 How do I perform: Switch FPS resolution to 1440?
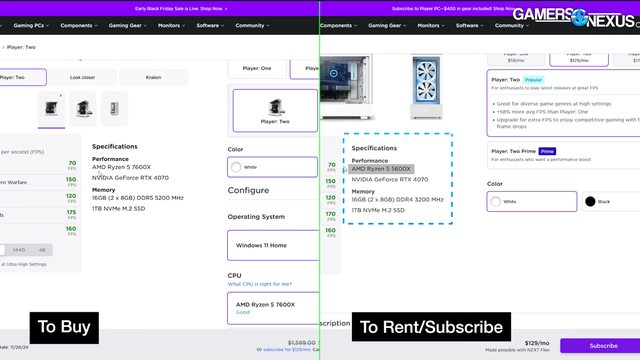19,250
